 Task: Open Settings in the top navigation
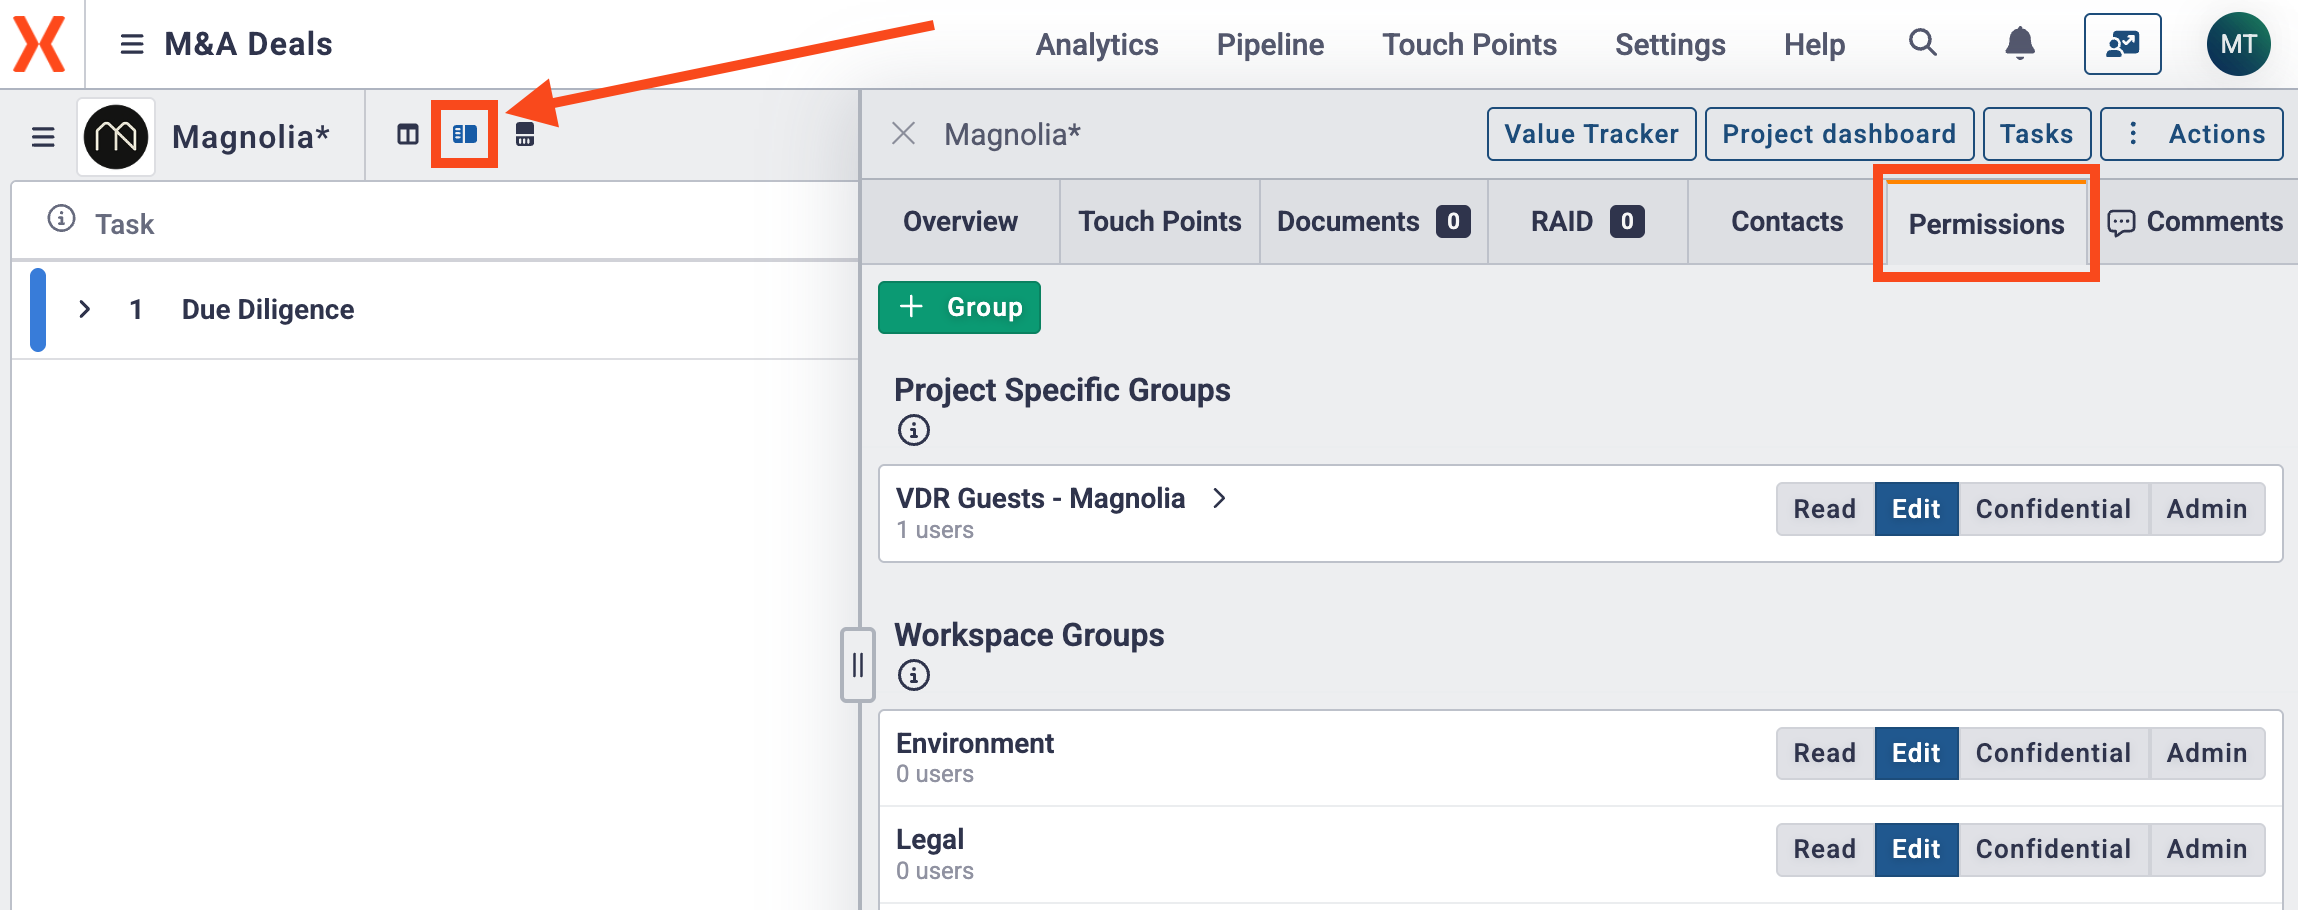(x=1670, y=44)
